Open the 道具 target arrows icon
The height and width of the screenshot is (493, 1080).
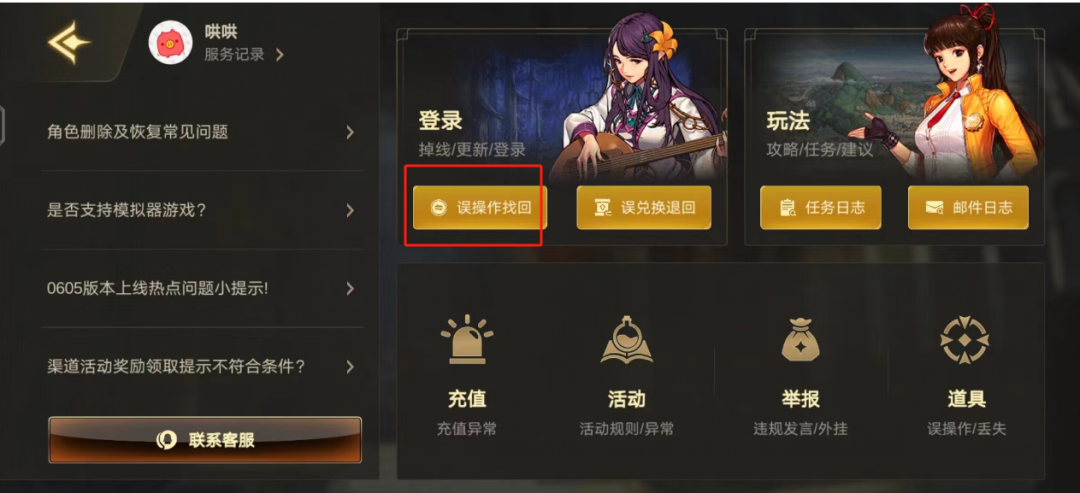coord(965,339)
